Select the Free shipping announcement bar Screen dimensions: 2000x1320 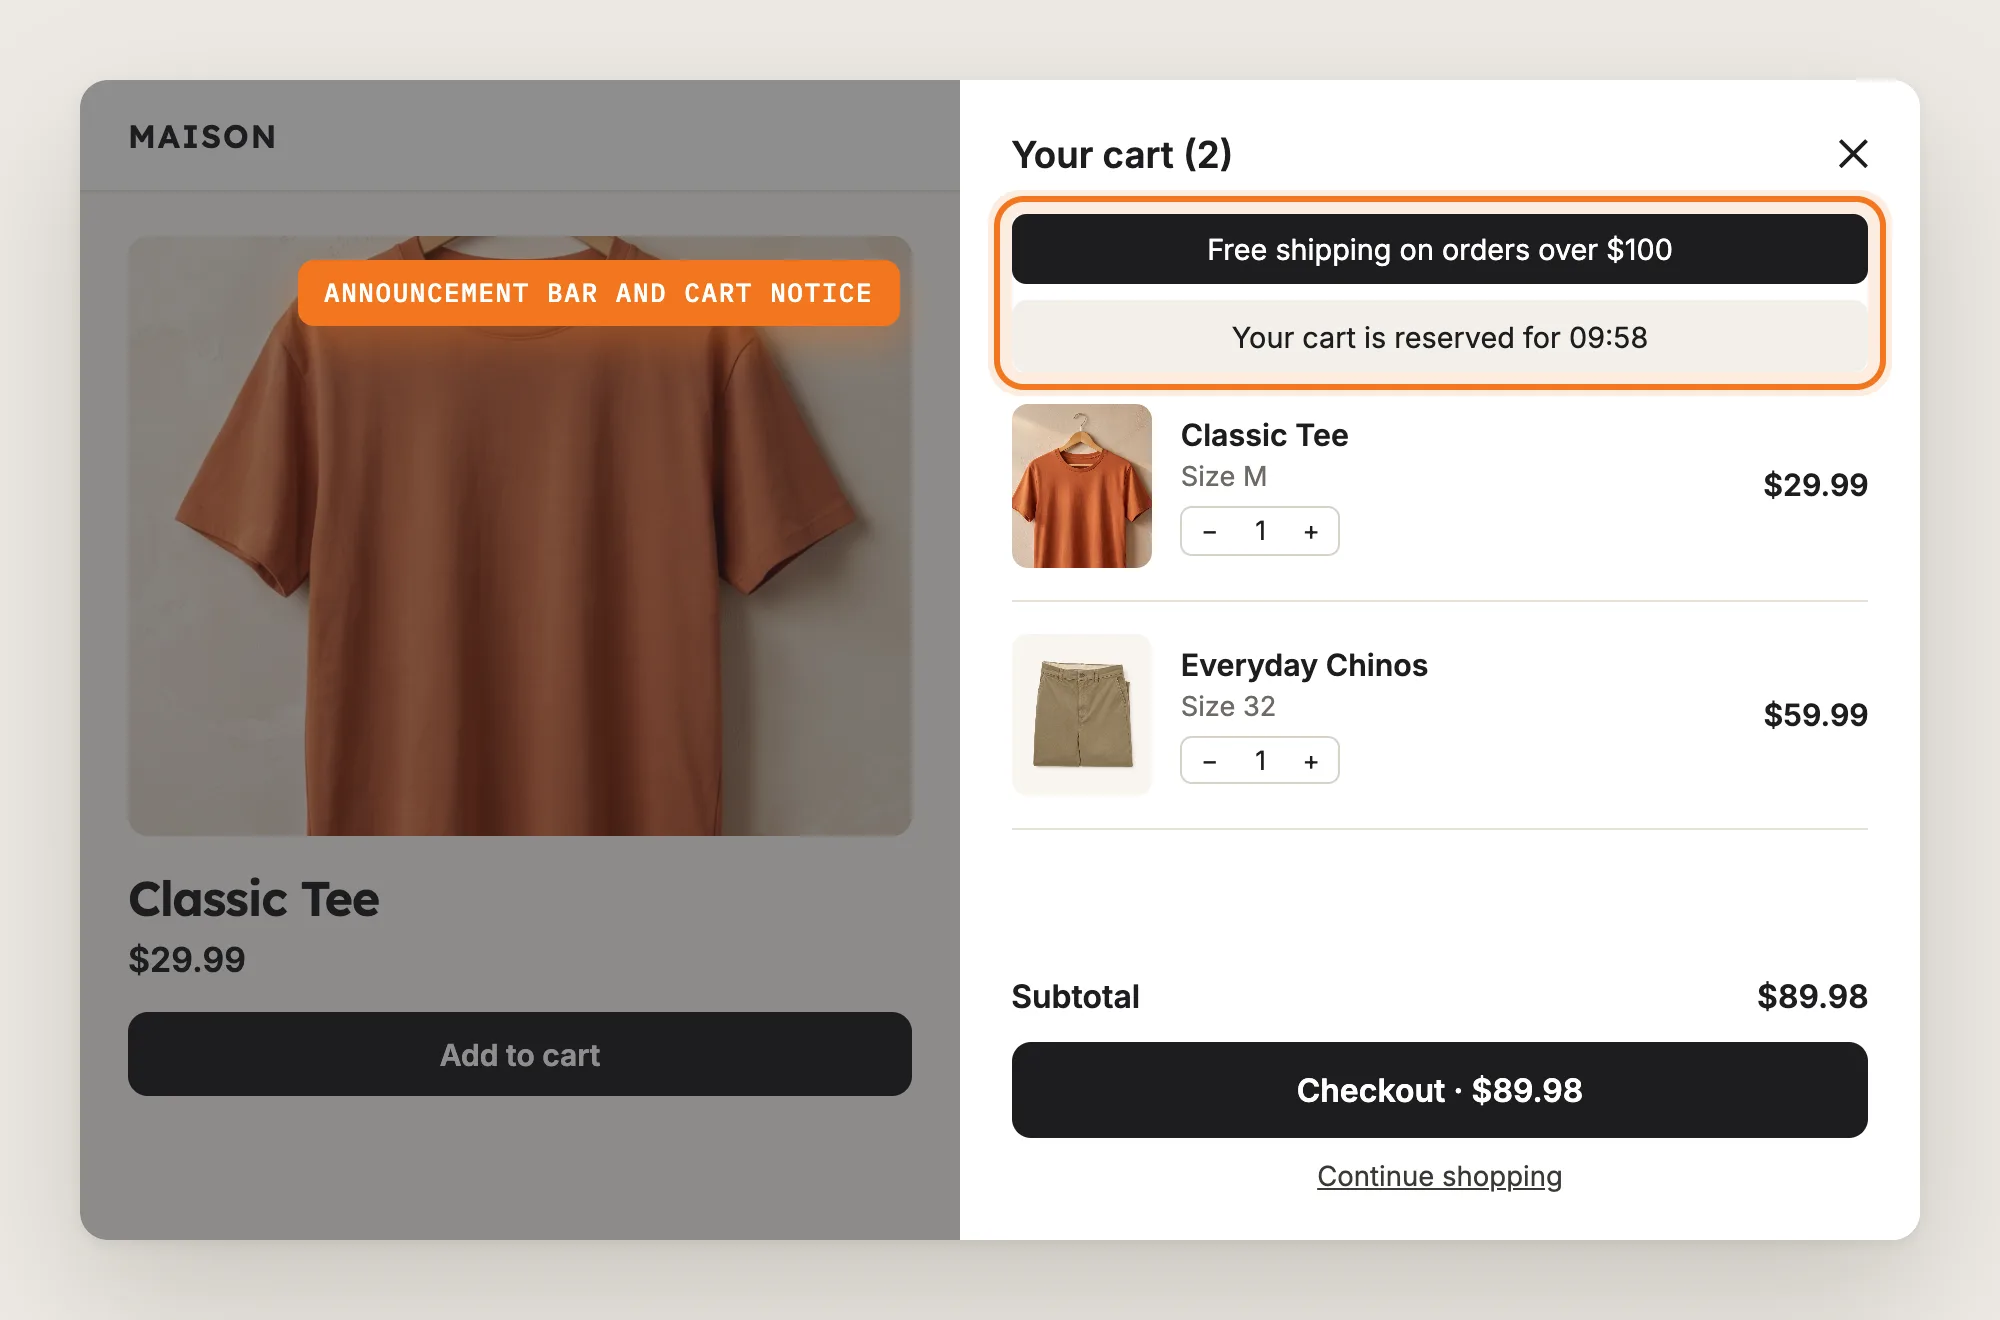[1440, 249]
